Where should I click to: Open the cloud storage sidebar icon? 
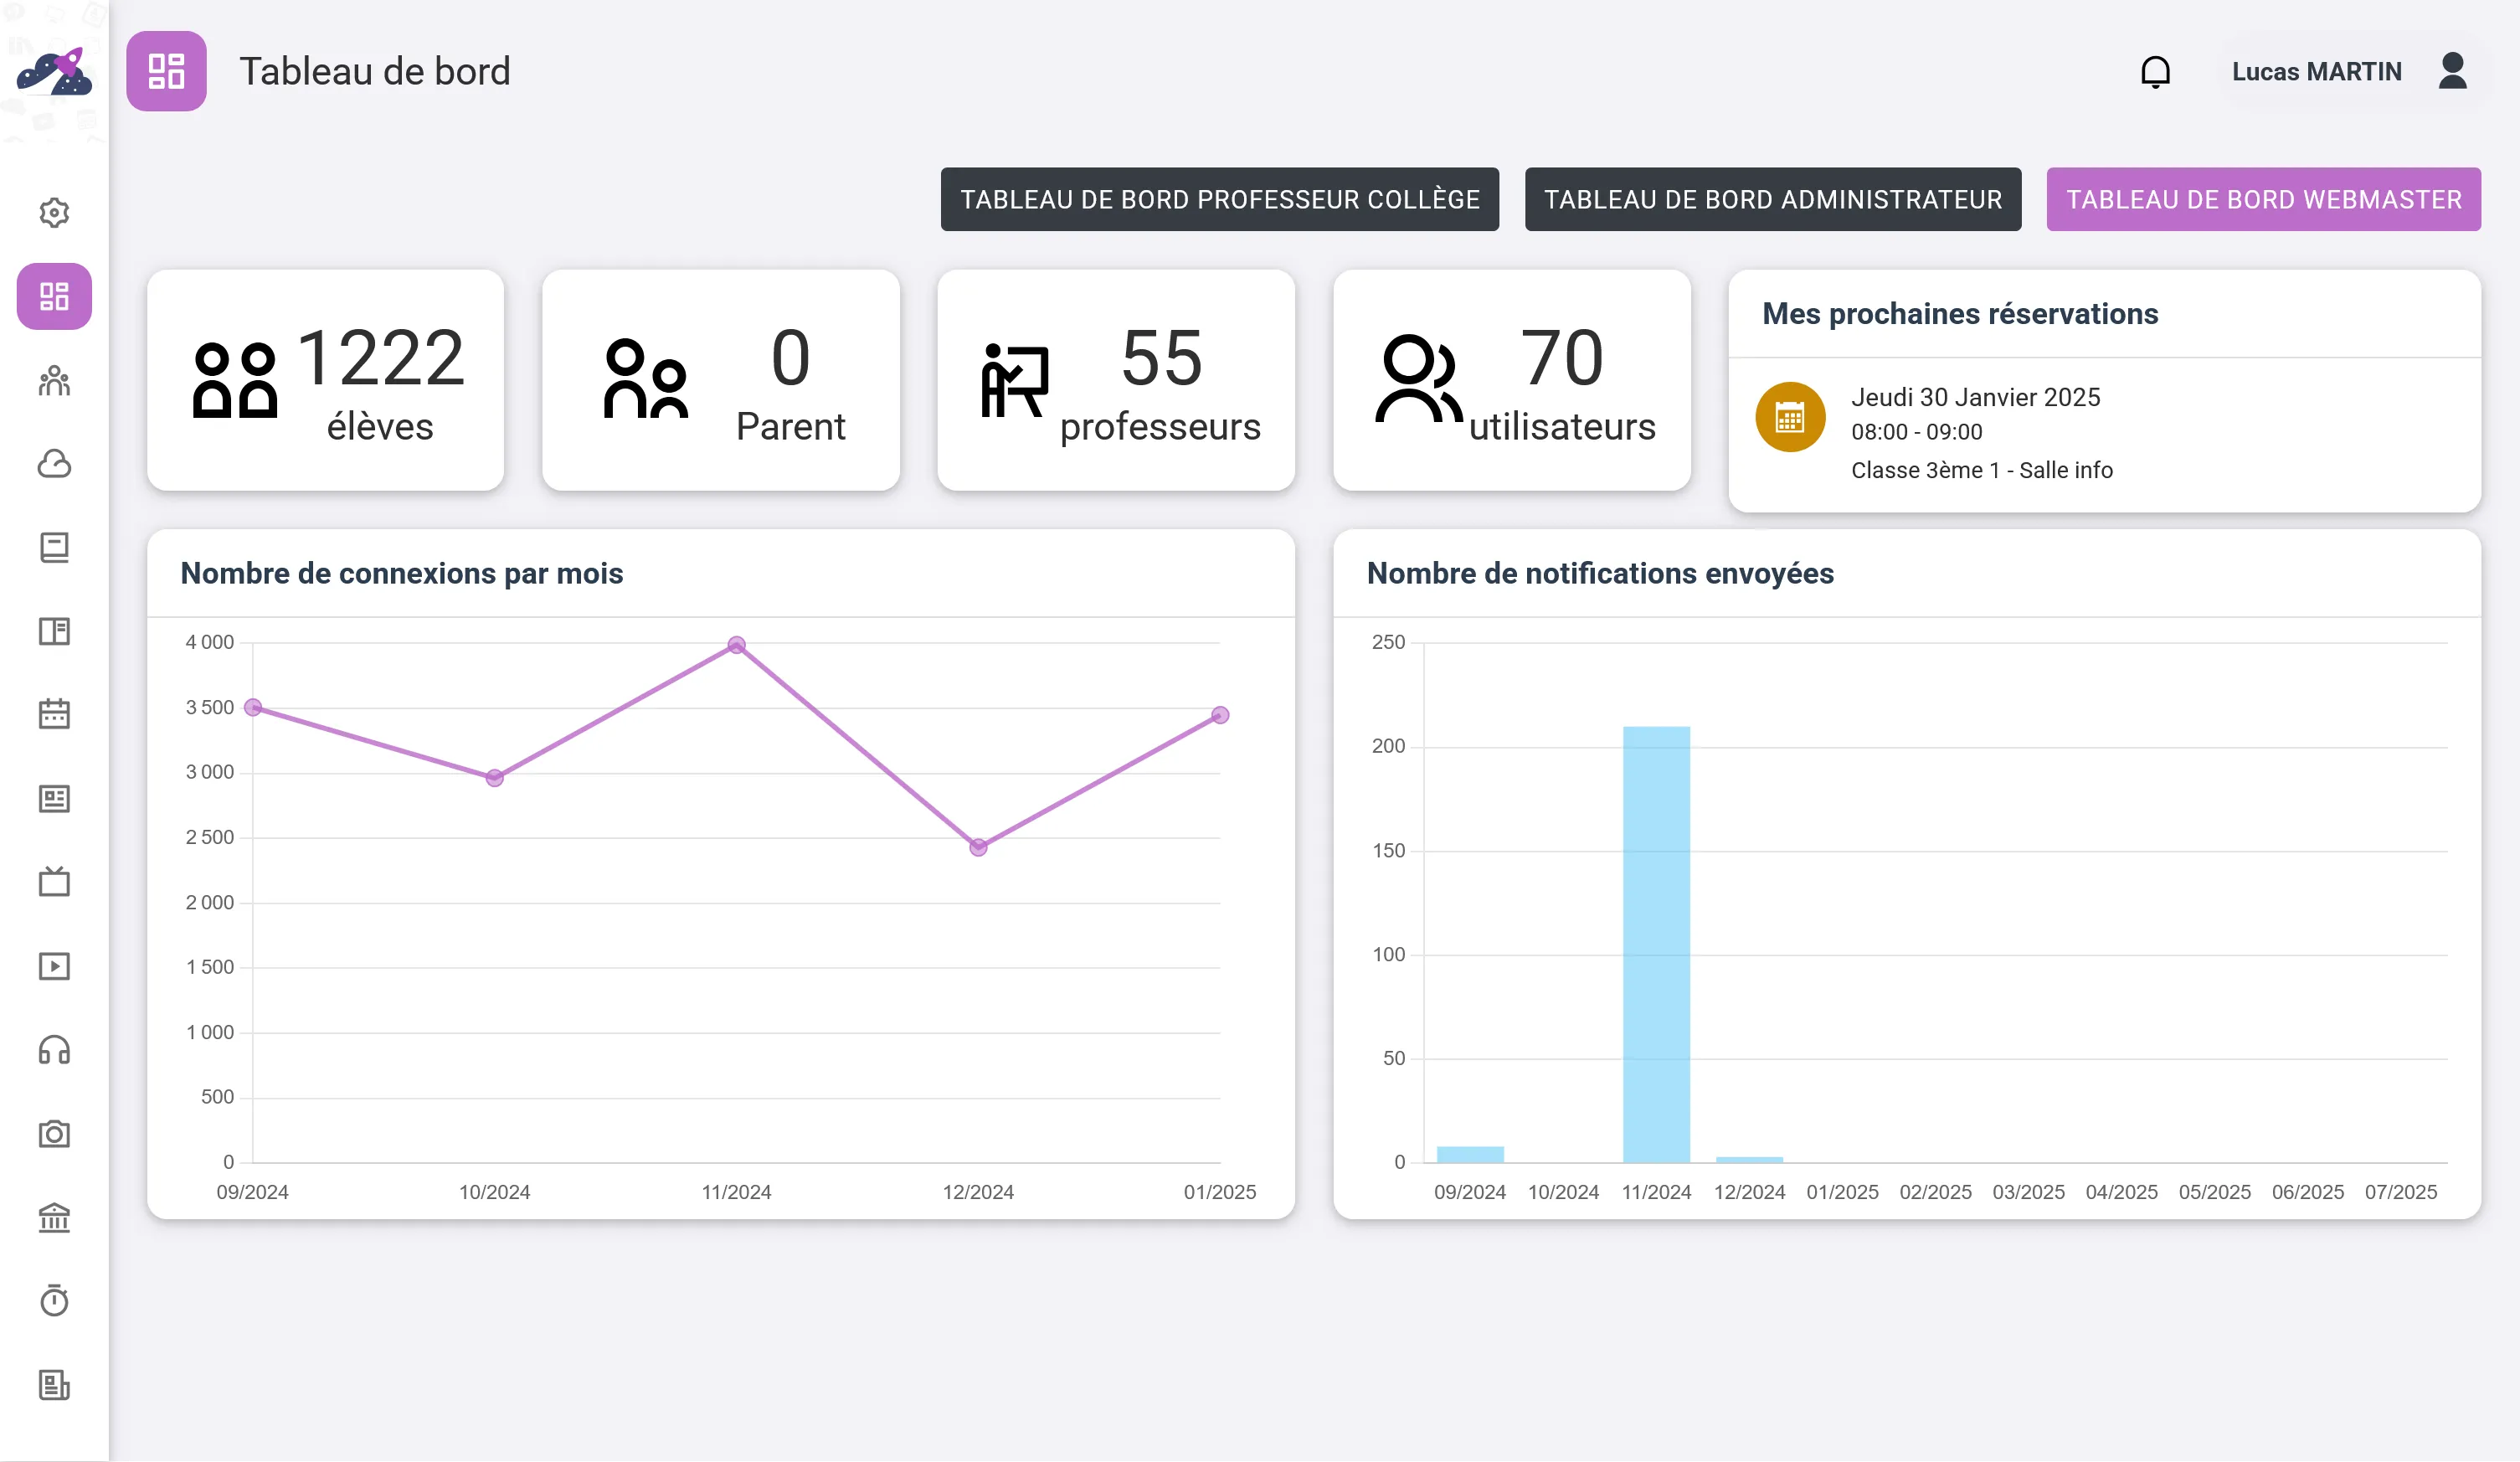tap(54, 464)
